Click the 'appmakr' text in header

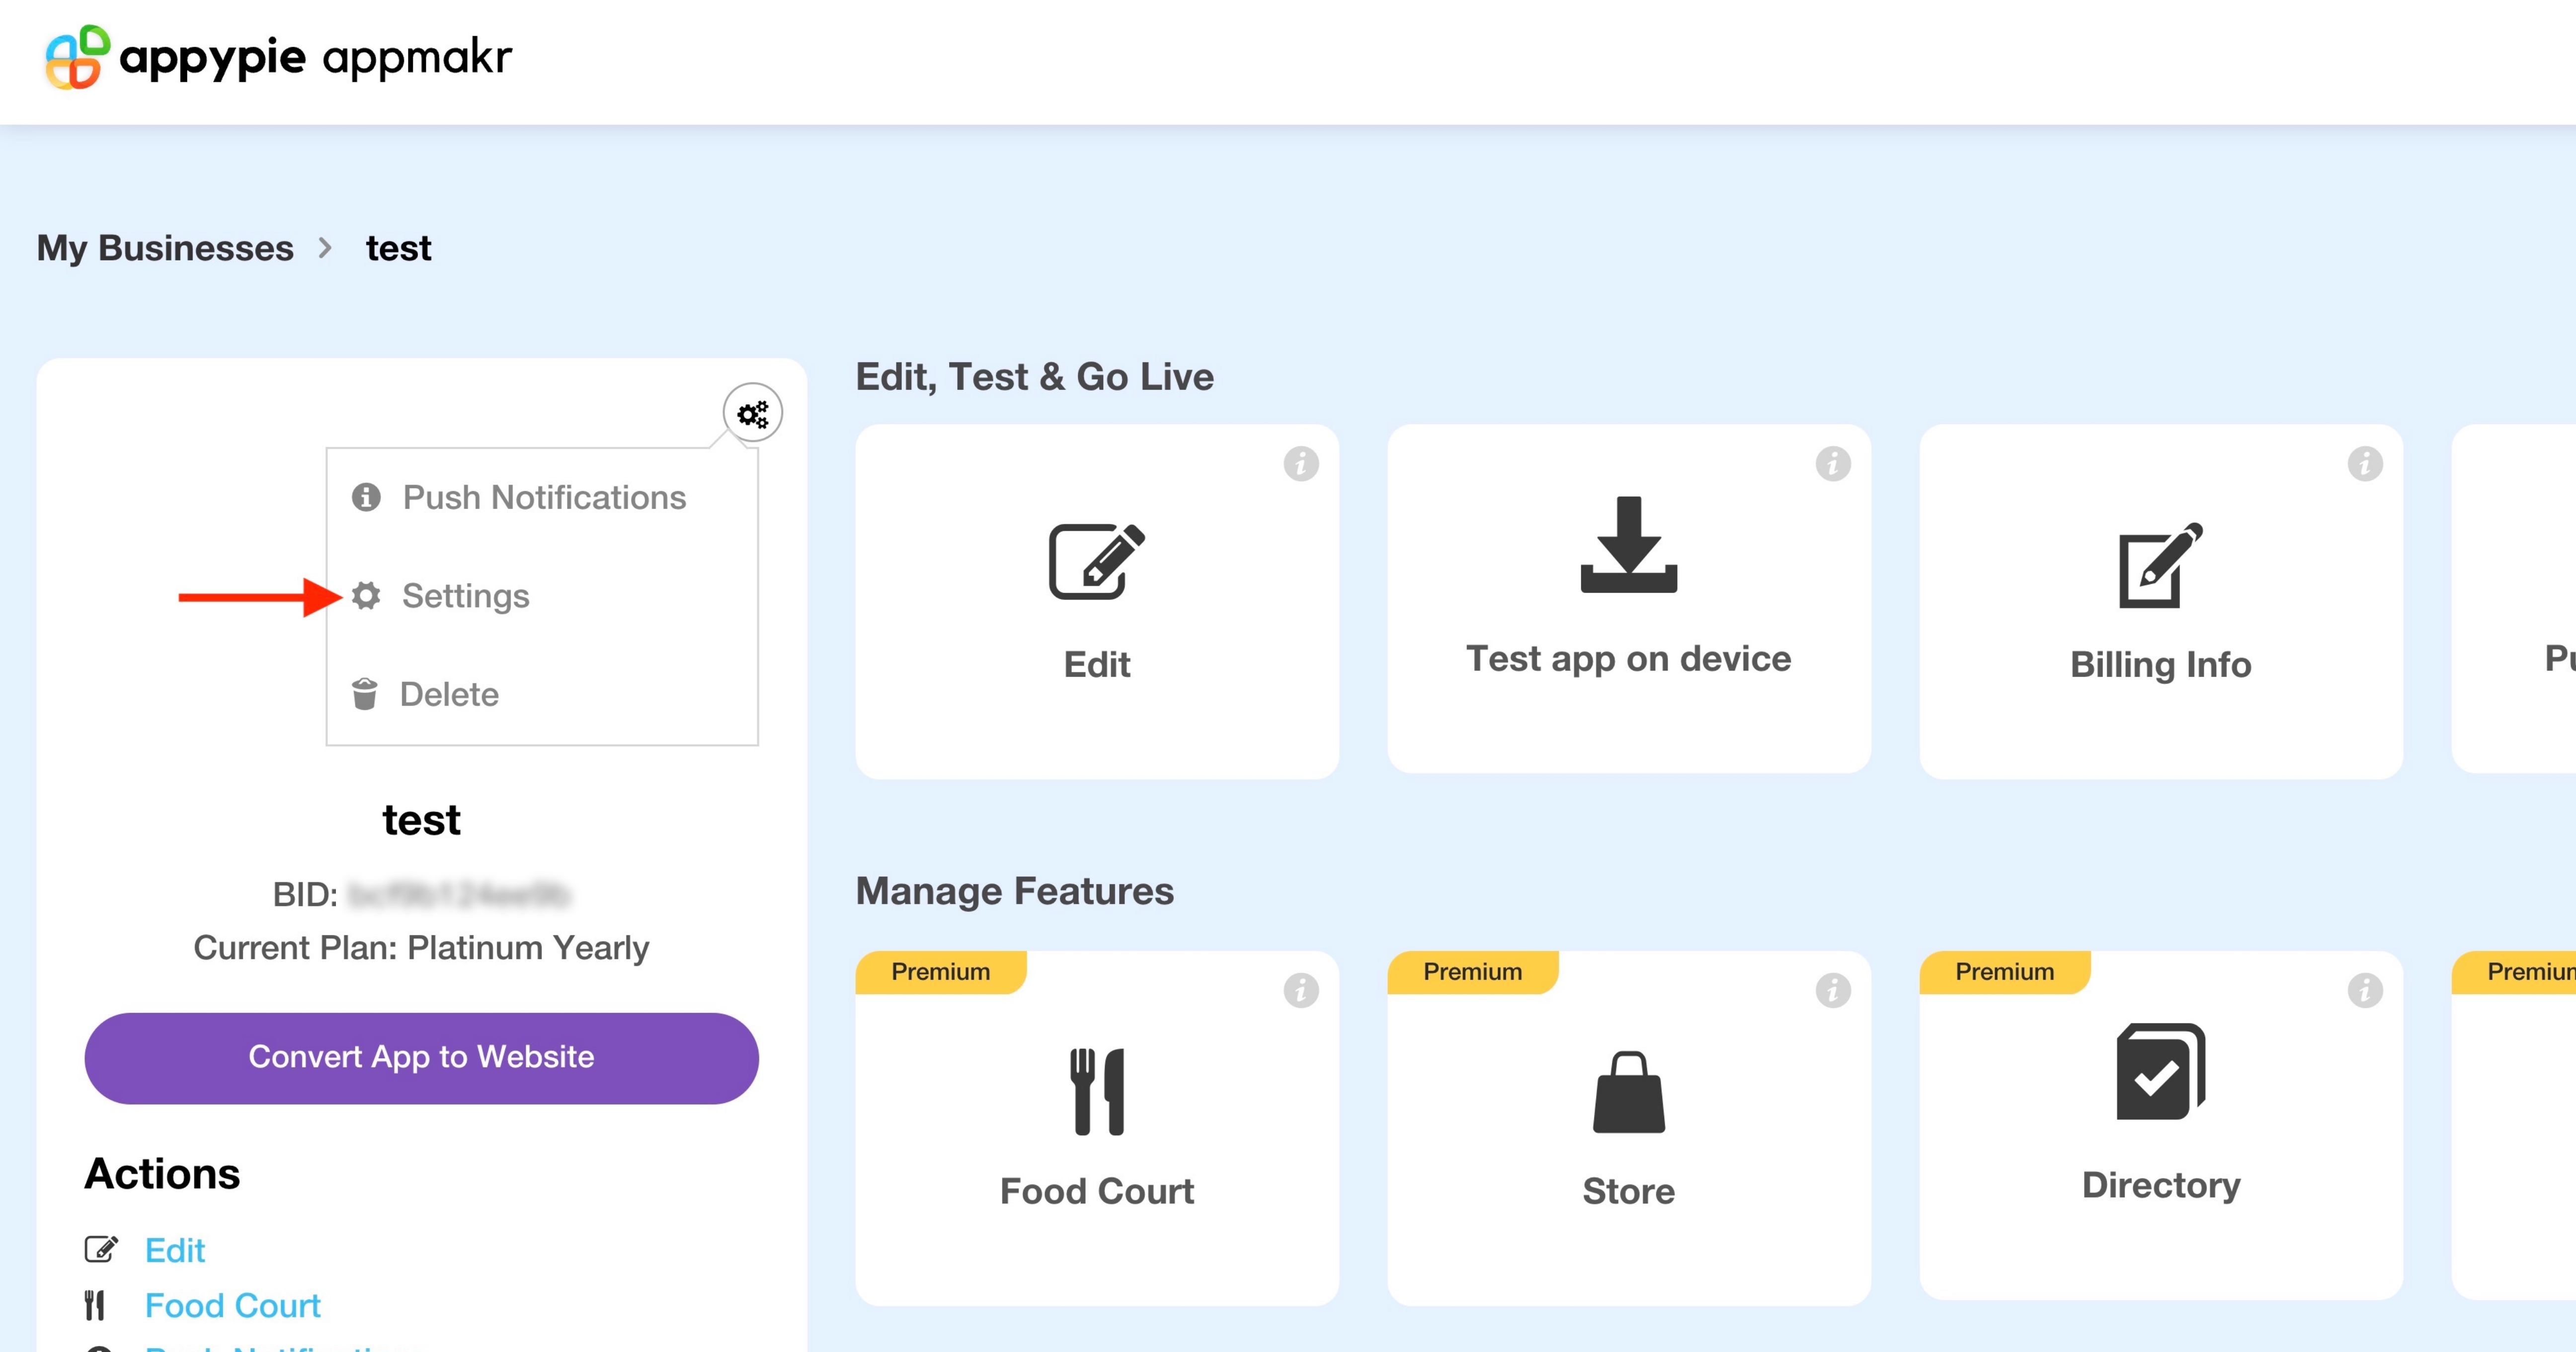click(417, 57)
